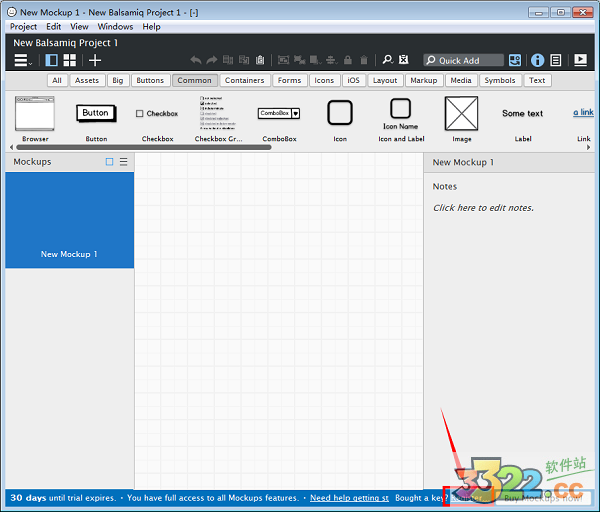This screenshot has height=512, width=600.
Task: Pick the Image placeholder control
Action: coord(461,119)
